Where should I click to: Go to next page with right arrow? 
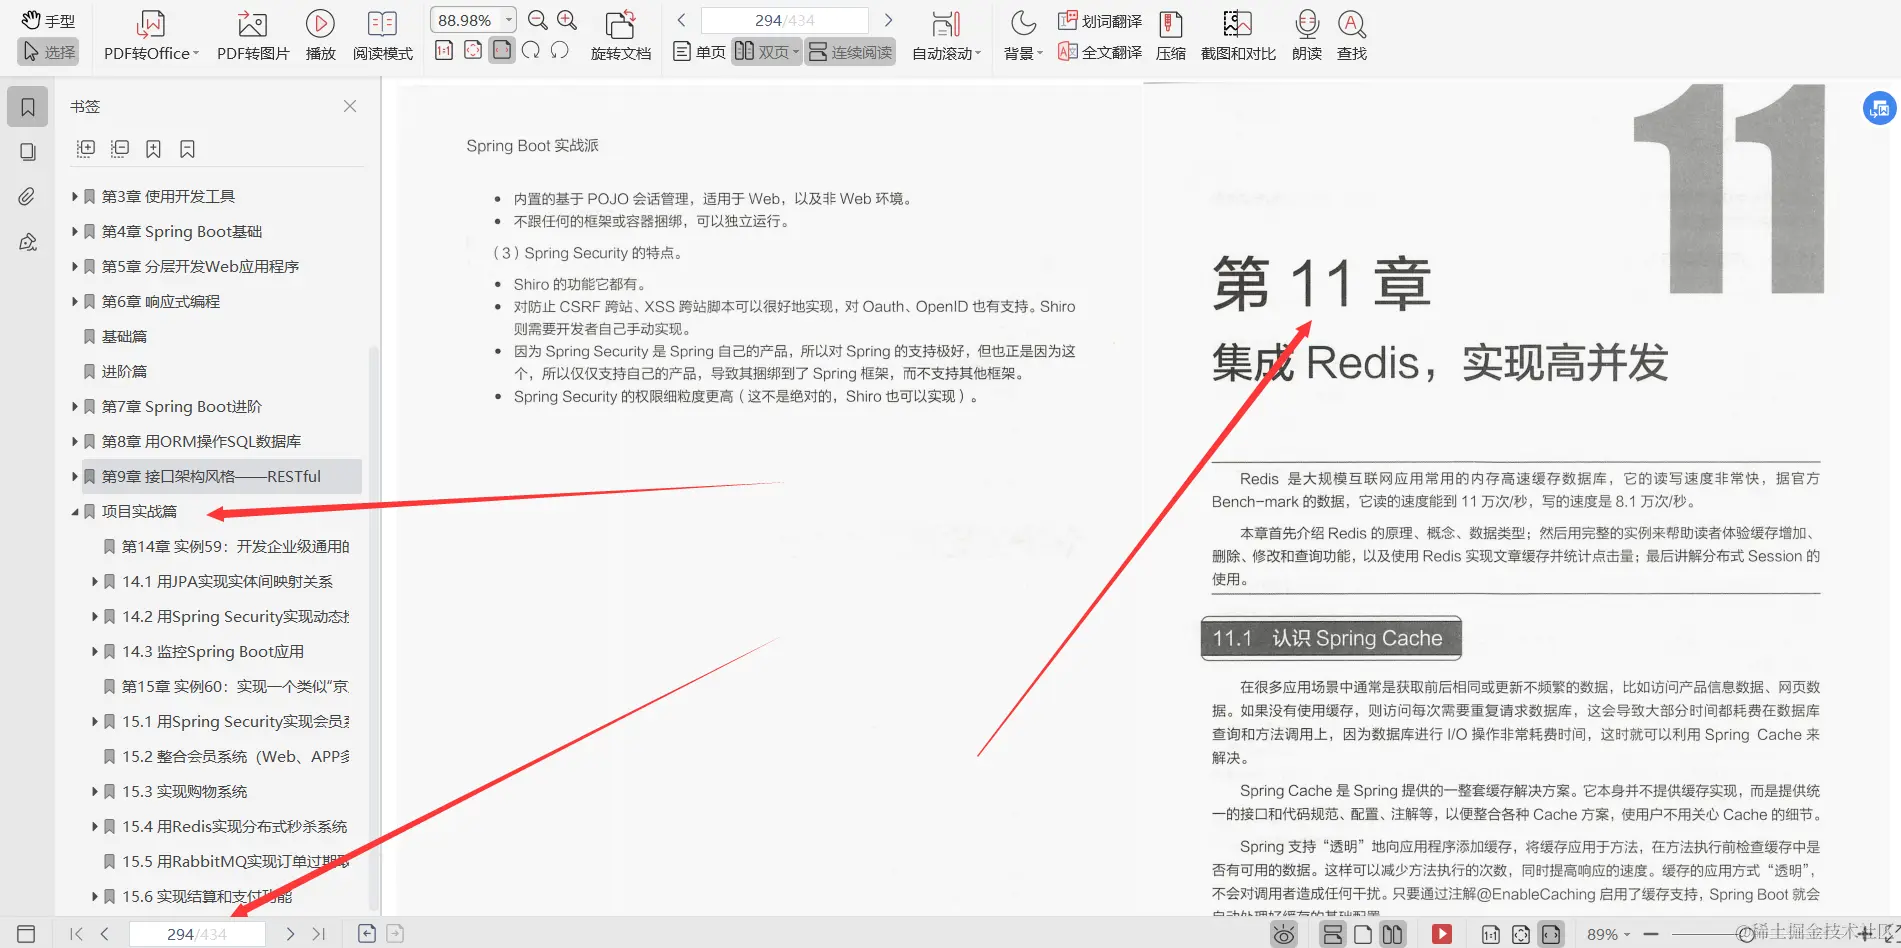click(888, 19)
